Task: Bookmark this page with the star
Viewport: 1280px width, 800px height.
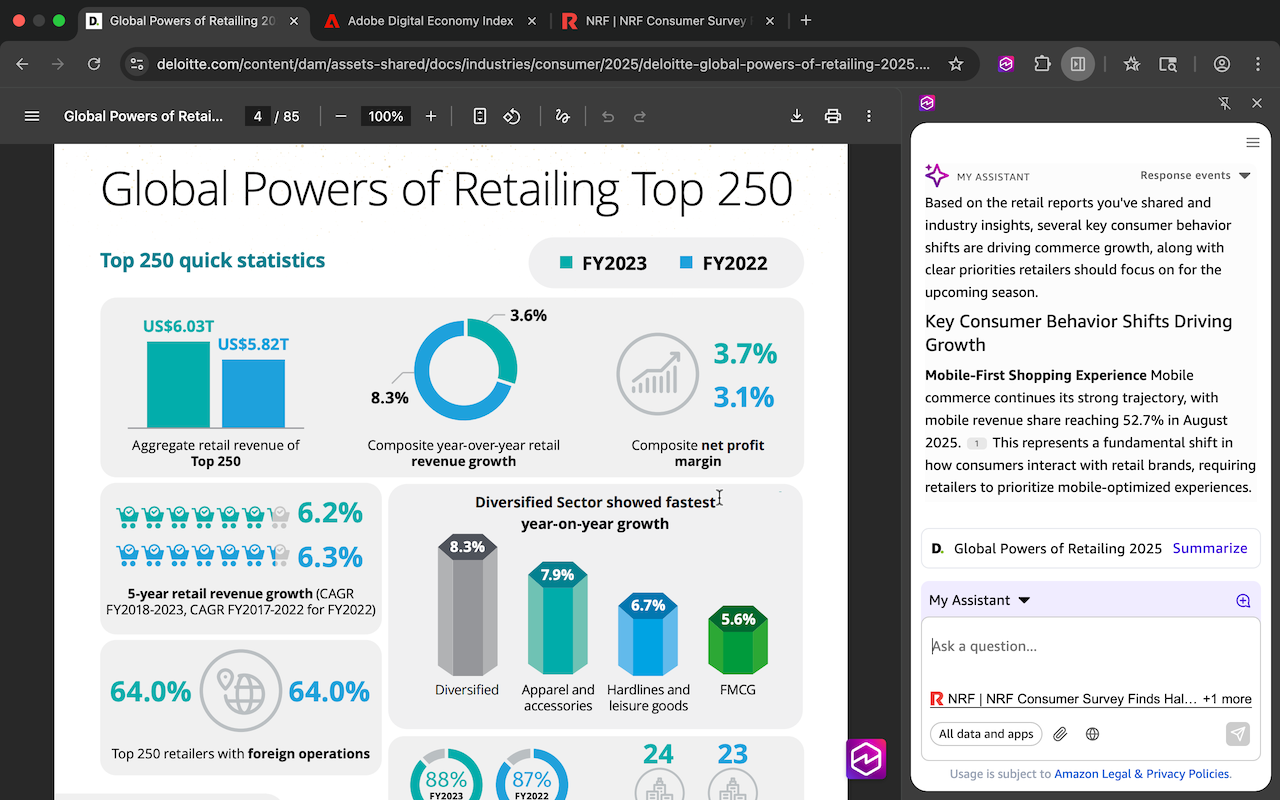Action: [956, 64]
